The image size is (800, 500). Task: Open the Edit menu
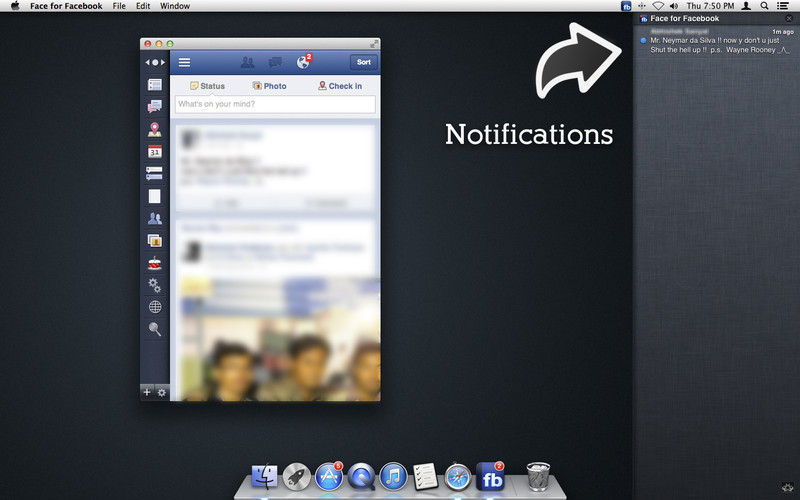click(143, 6)
